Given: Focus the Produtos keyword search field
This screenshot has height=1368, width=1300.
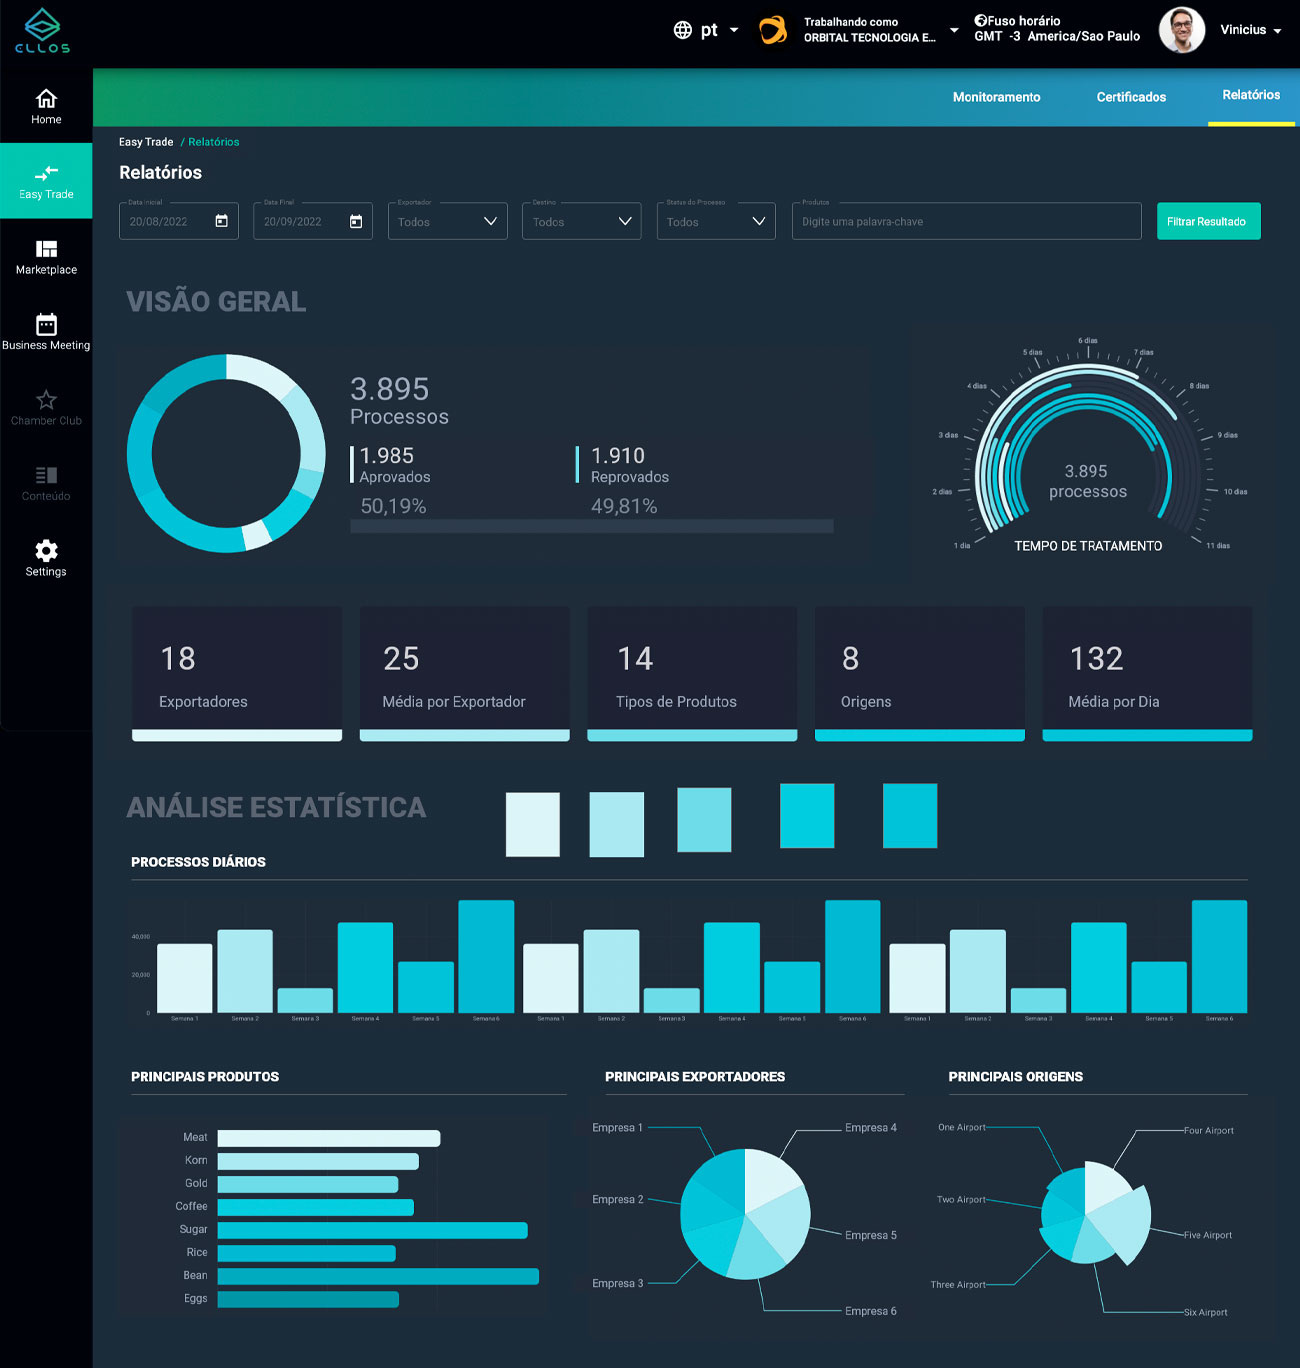Looking at the screenshot, I should 966,221.
